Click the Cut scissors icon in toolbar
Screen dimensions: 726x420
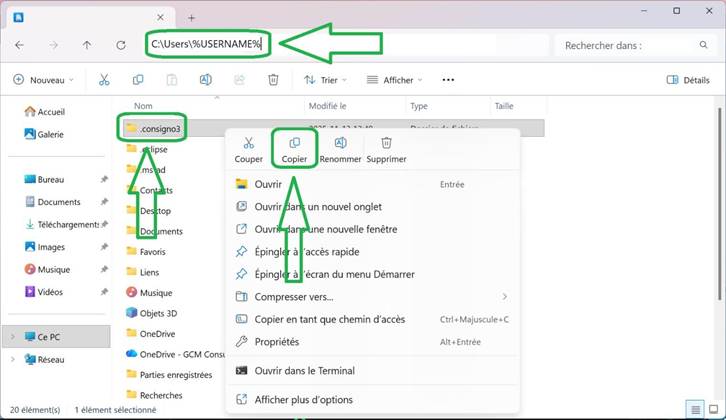(104, 80)
